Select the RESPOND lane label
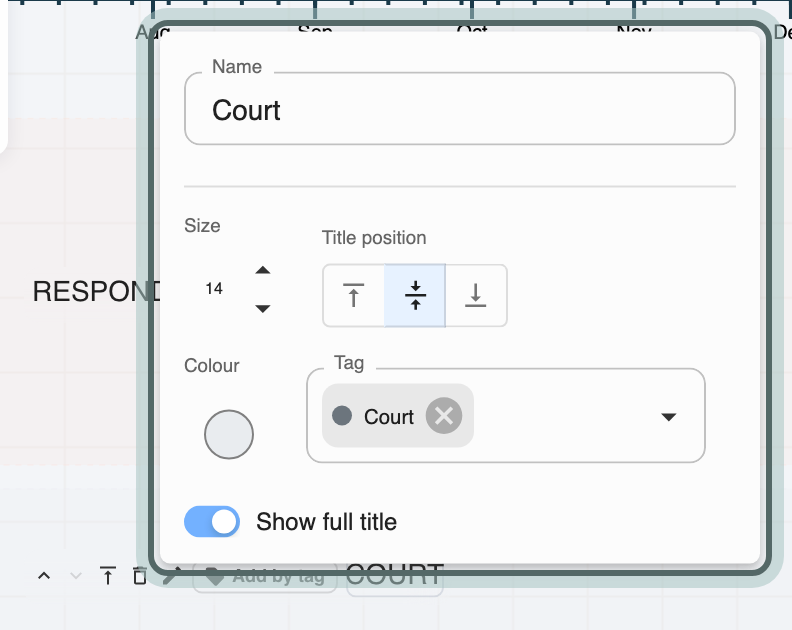Screen dimensions: 792x630 (96, 292)
